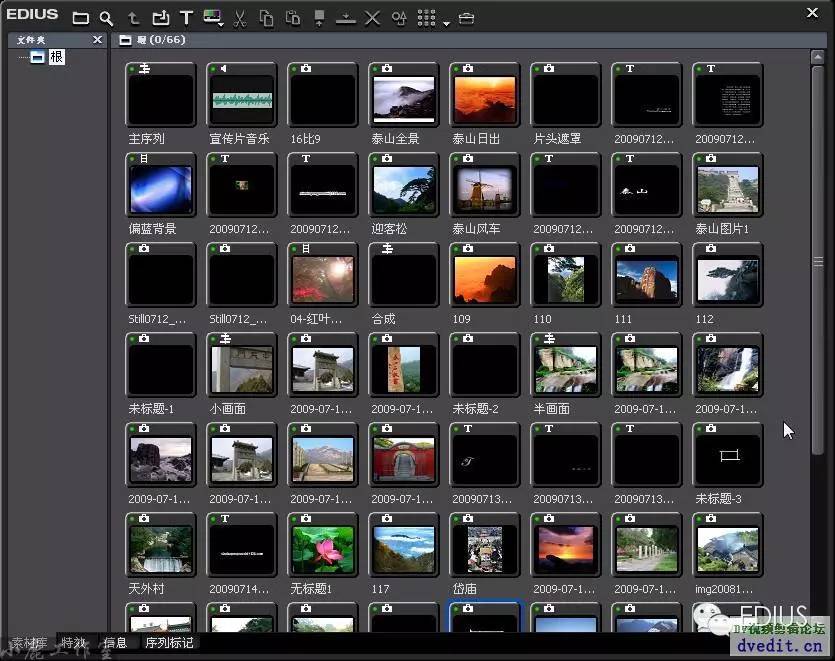
Task: Click the Tools briefcase icon
Action: [466, 18]
